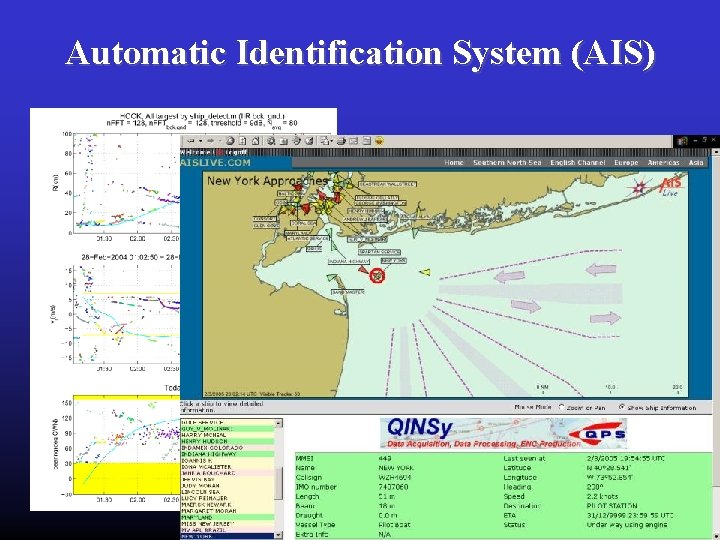
Task: Select the Show ship information radio
Action: (x=622, y=407)
